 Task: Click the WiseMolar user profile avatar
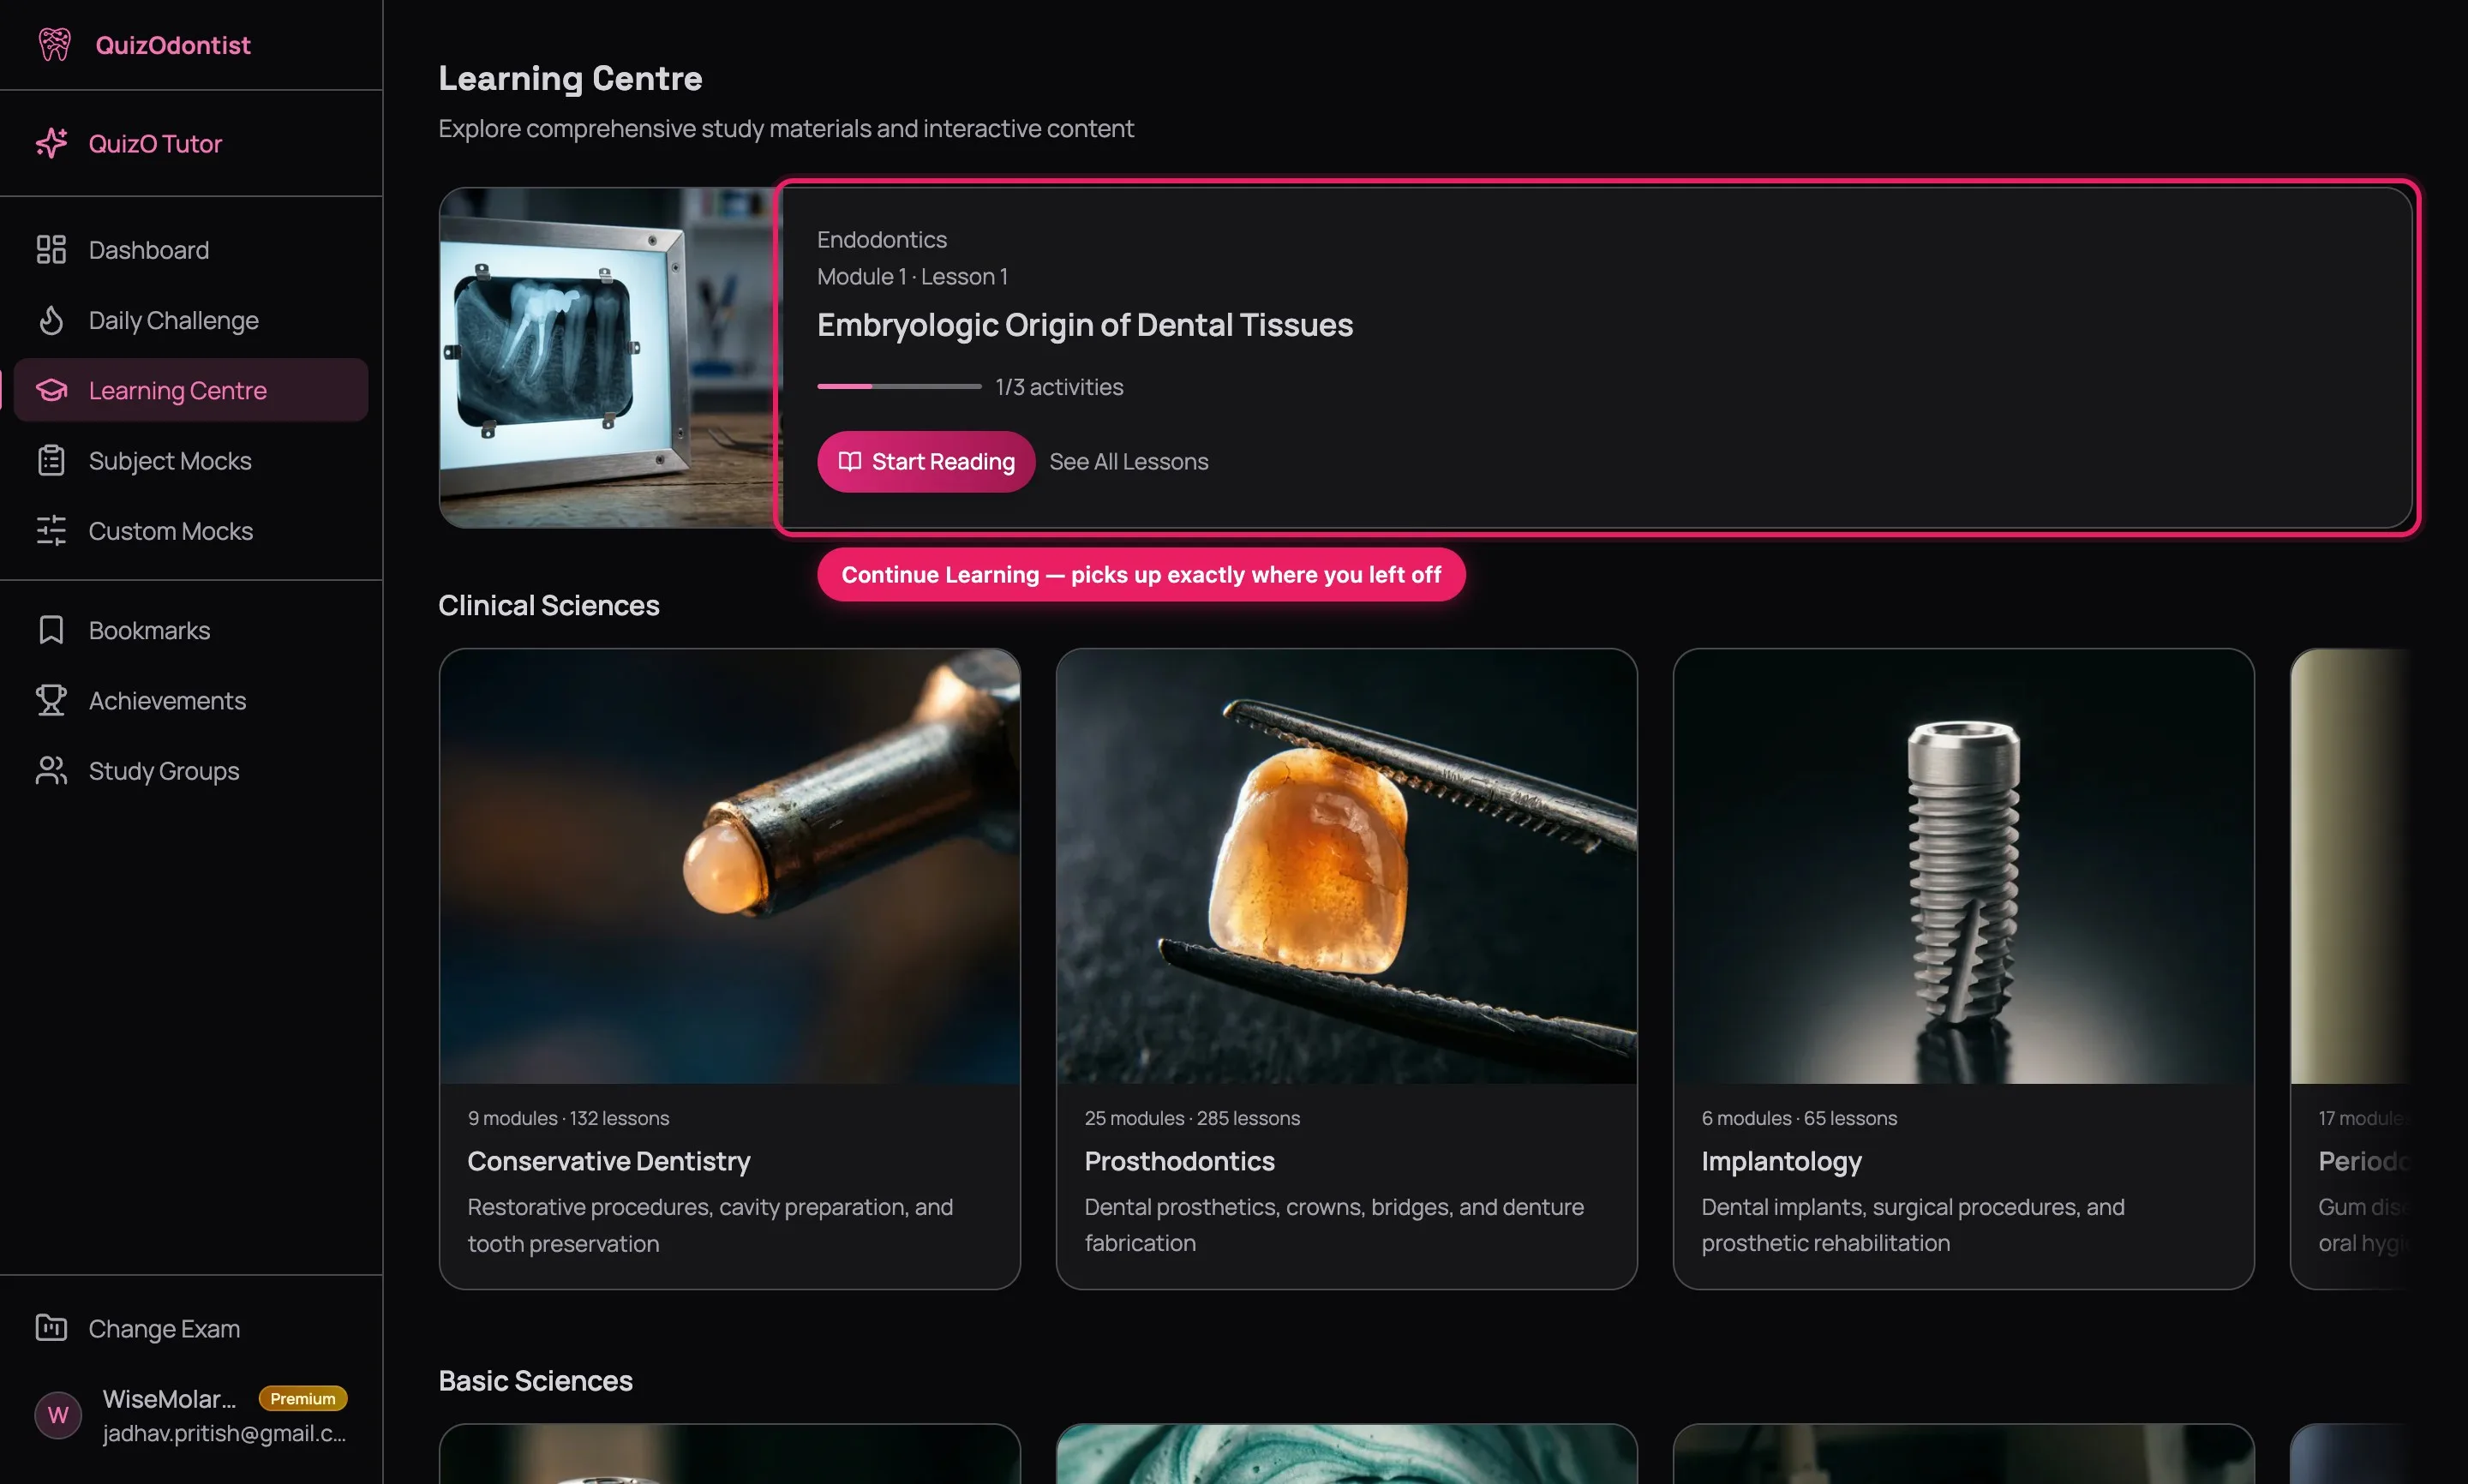tap(58, 1414)
